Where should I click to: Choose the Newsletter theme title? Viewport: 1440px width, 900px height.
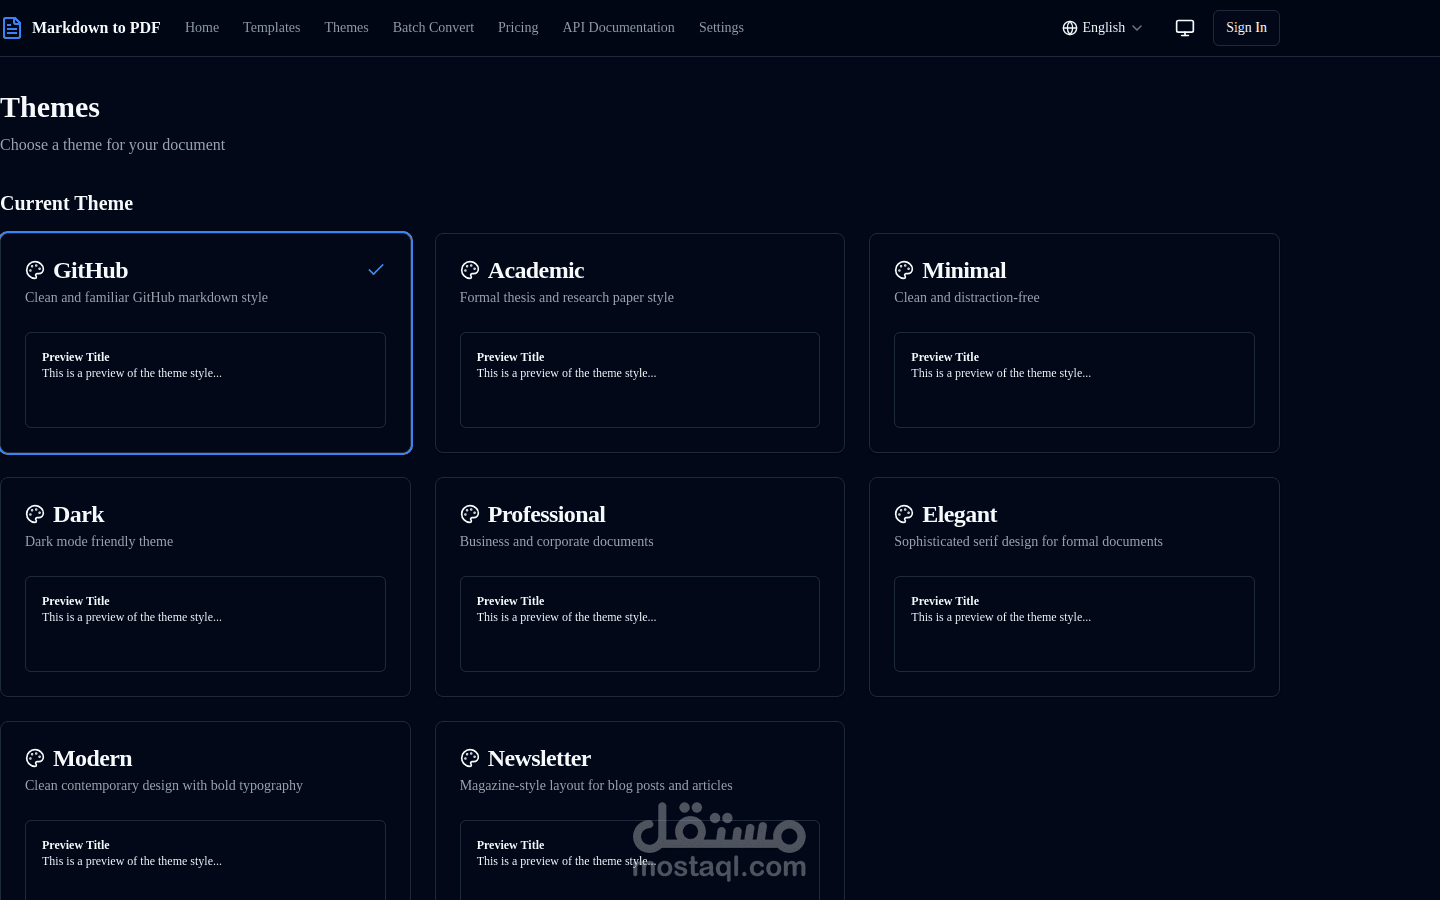click(x=540, y=758)
